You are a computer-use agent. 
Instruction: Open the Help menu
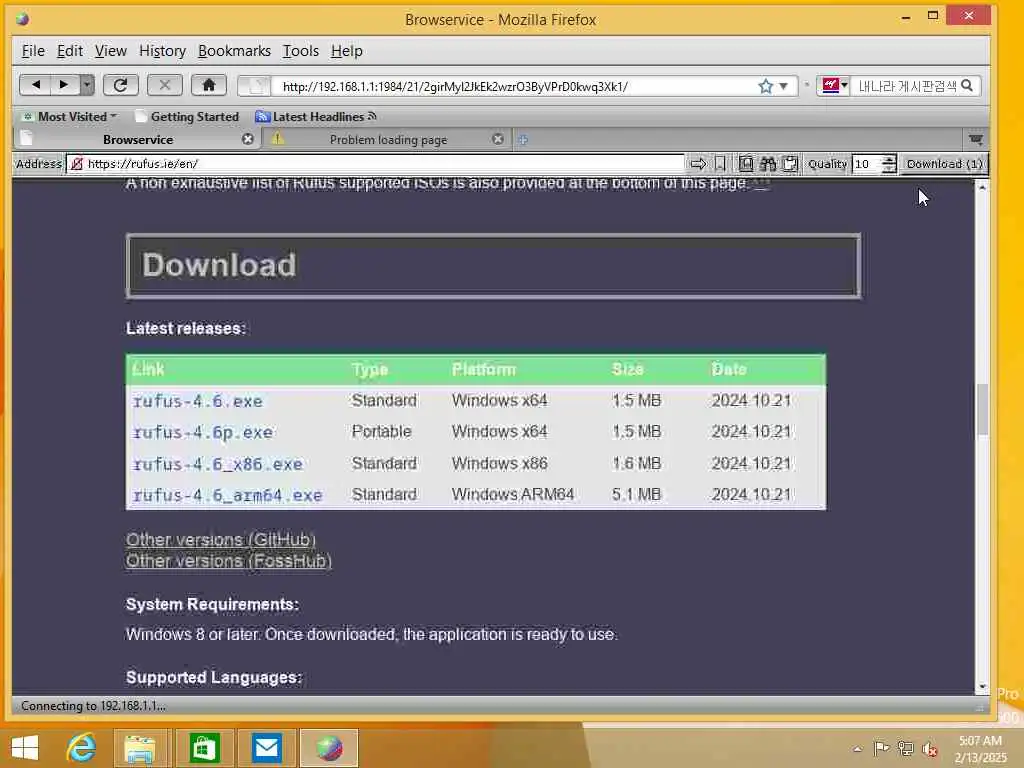(346, 51)
